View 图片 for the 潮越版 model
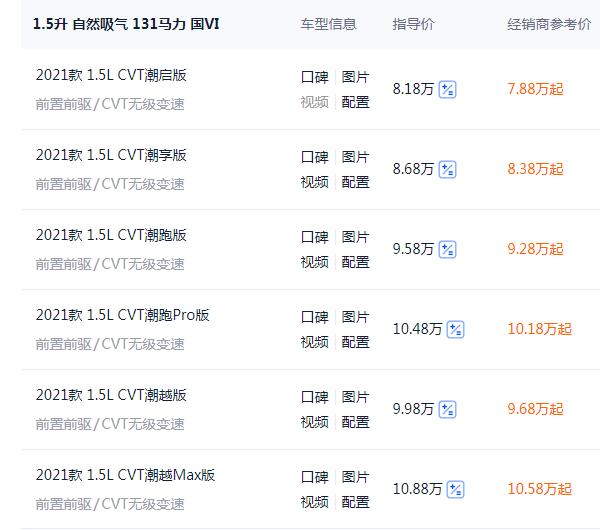This screenshot has width=600, height=530. (355, 397)
